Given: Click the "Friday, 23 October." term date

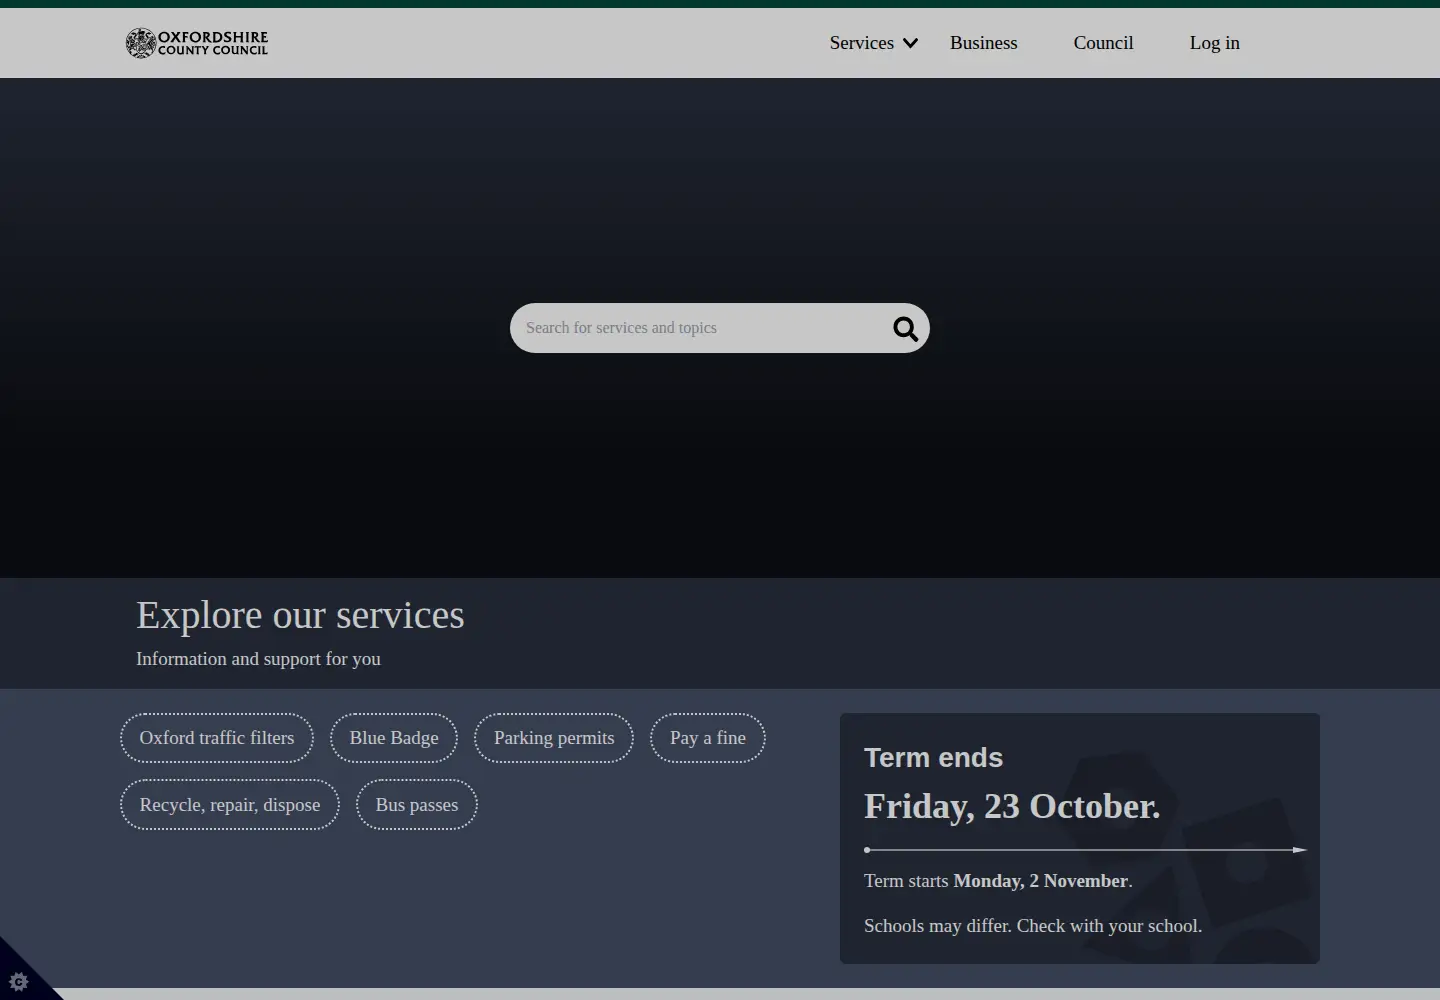Looking at the screenshot, I should tap(1012, 806).
